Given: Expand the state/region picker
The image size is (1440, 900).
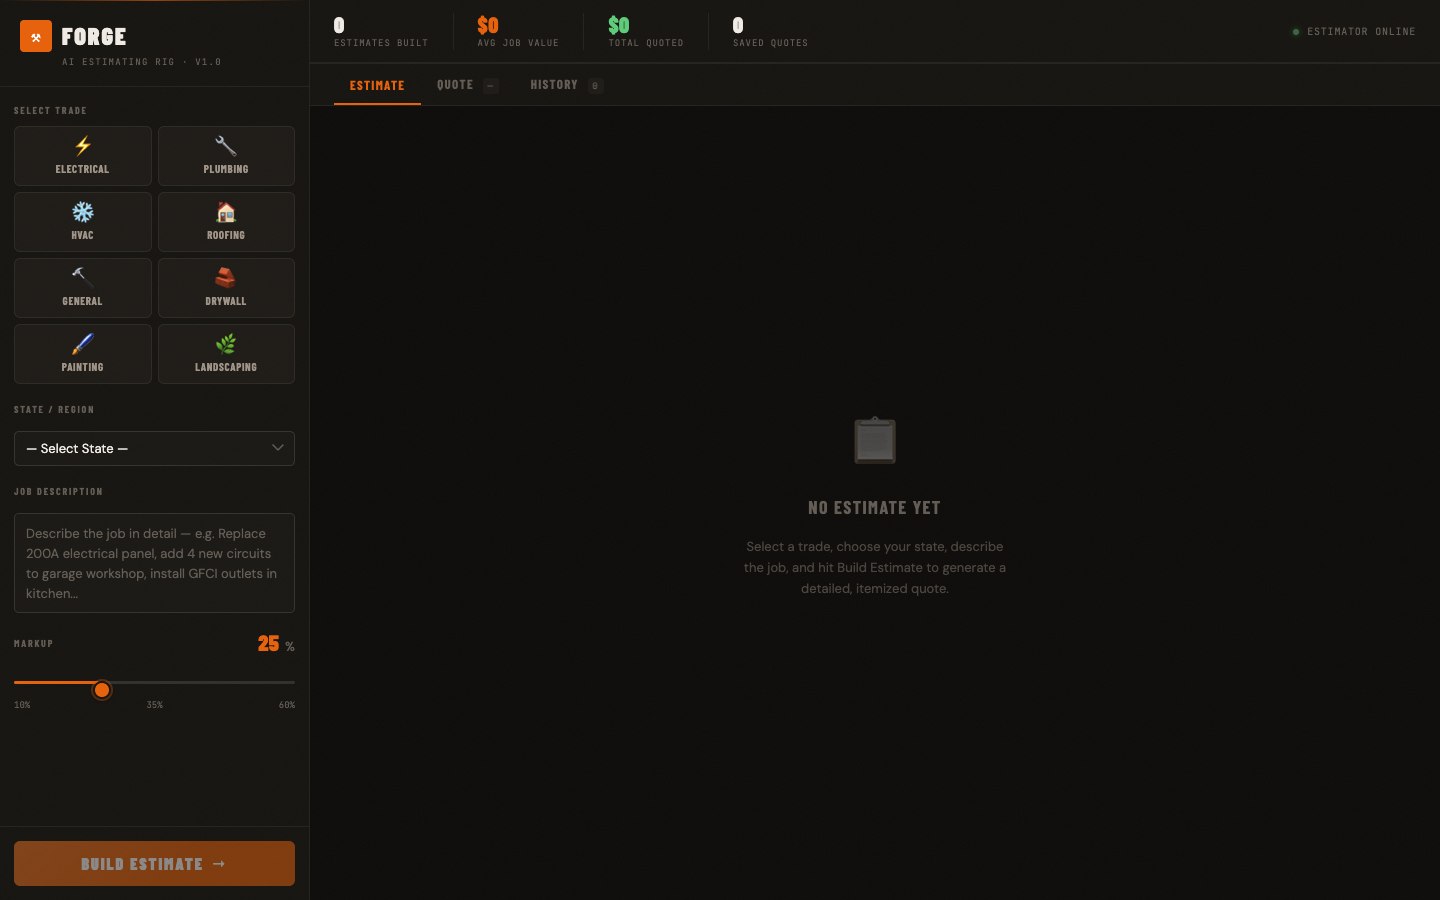Looking at the screenshot, I should [x=154, y=448].
